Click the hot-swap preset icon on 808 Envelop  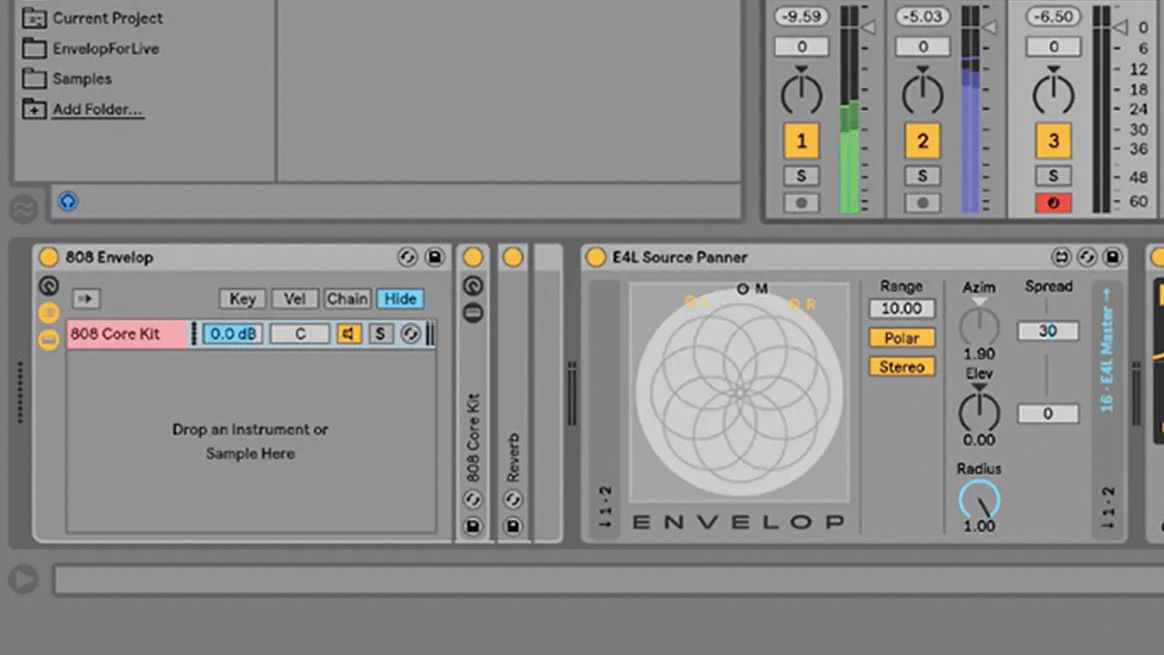tap(407, 257)
